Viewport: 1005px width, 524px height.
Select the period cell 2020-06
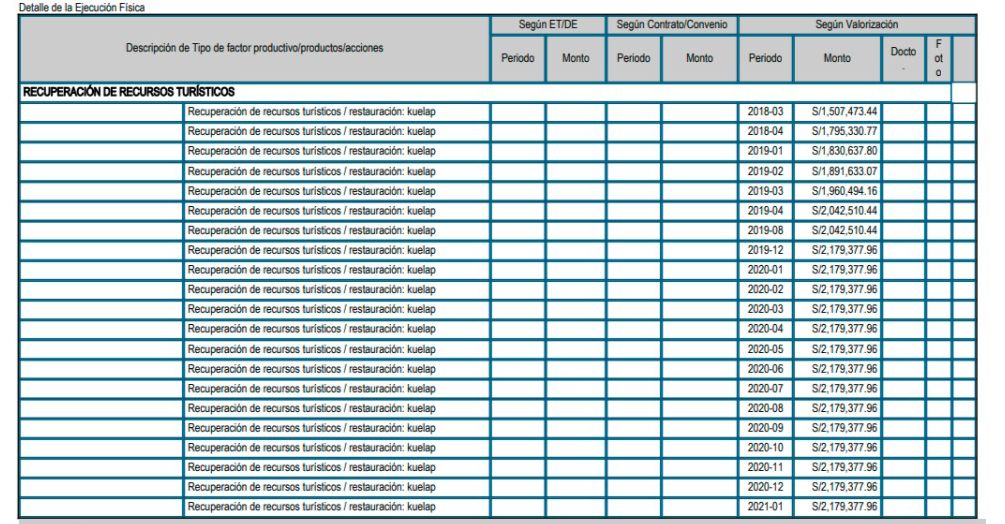[x=765, y=368]
